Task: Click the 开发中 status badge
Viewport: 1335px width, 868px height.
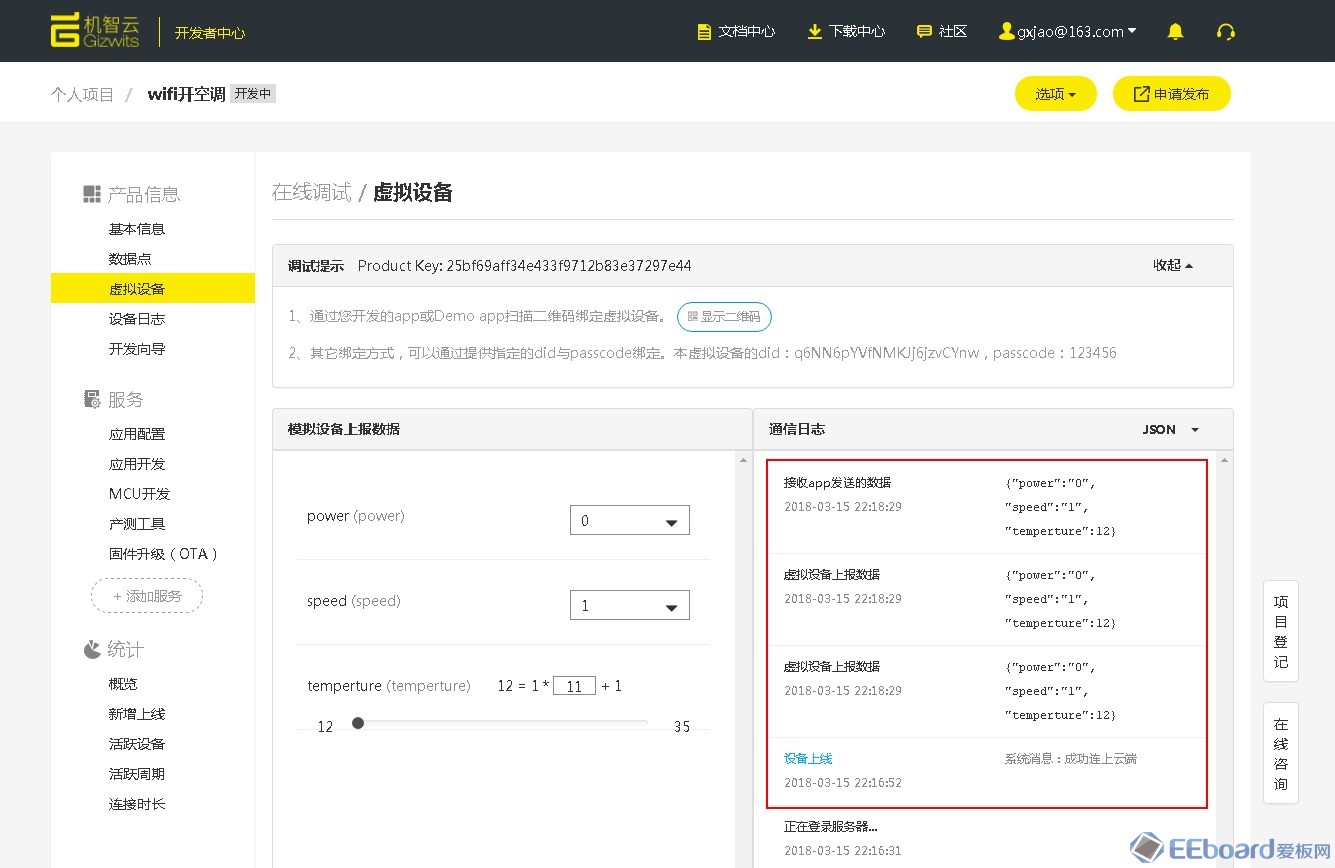Action: click(253, 94)
